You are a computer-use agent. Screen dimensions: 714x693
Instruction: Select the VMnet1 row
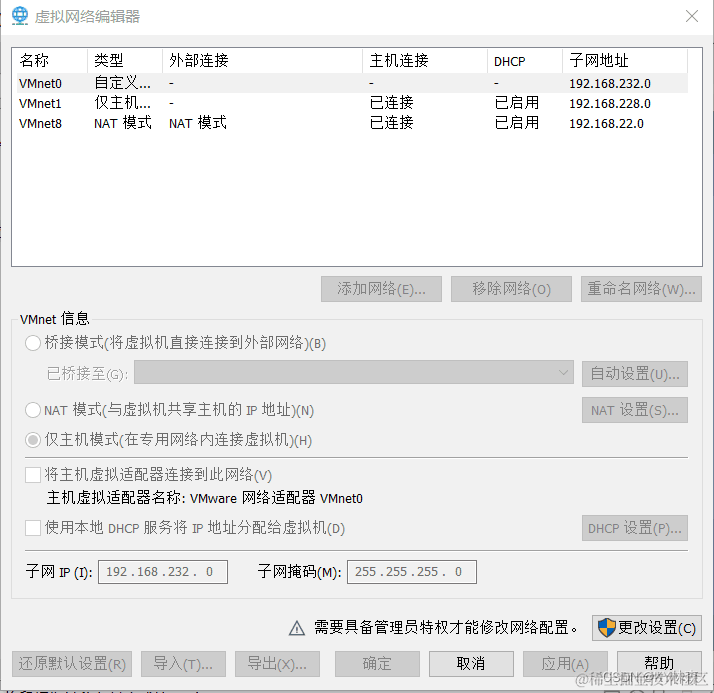coord(352,103)
